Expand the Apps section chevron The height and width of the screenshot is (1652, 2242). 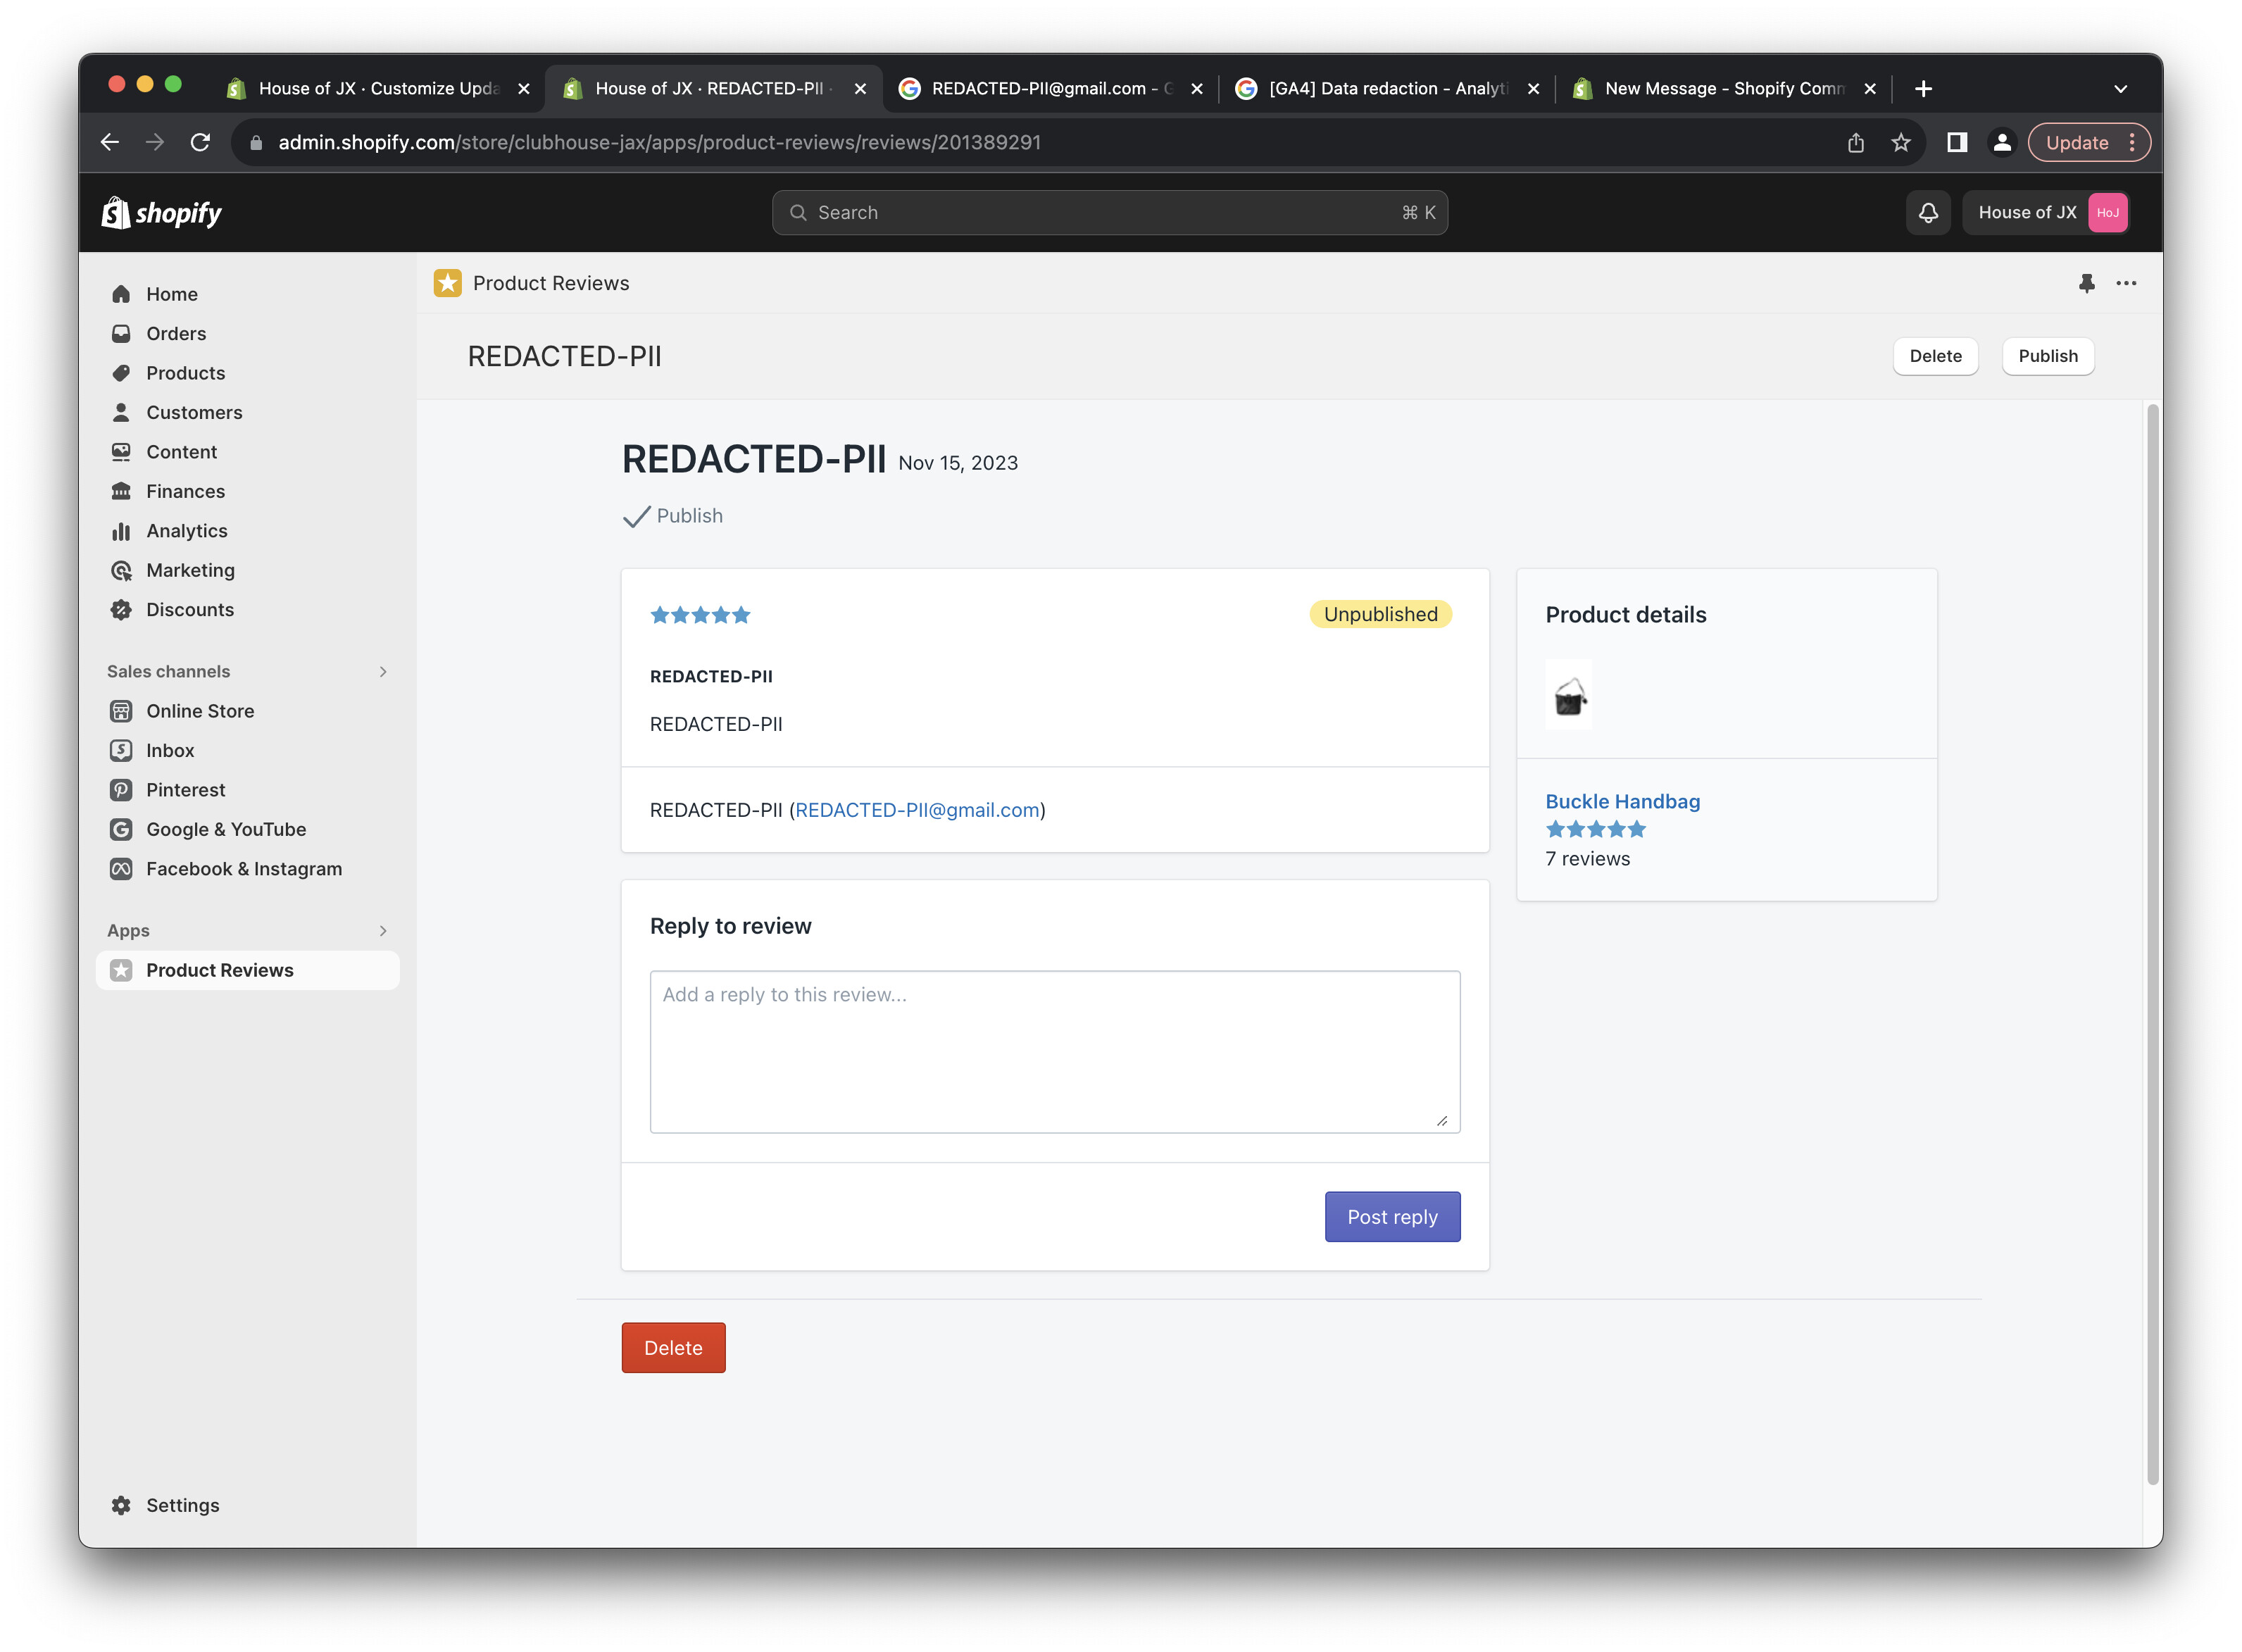point(383,930)
